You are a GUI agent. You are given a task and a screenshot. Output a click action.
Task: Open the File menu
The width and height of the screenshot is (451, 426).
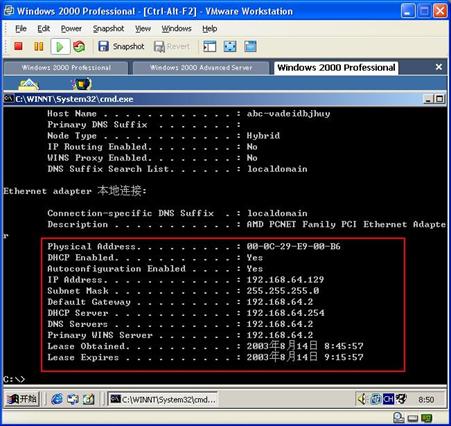(21, 29)
